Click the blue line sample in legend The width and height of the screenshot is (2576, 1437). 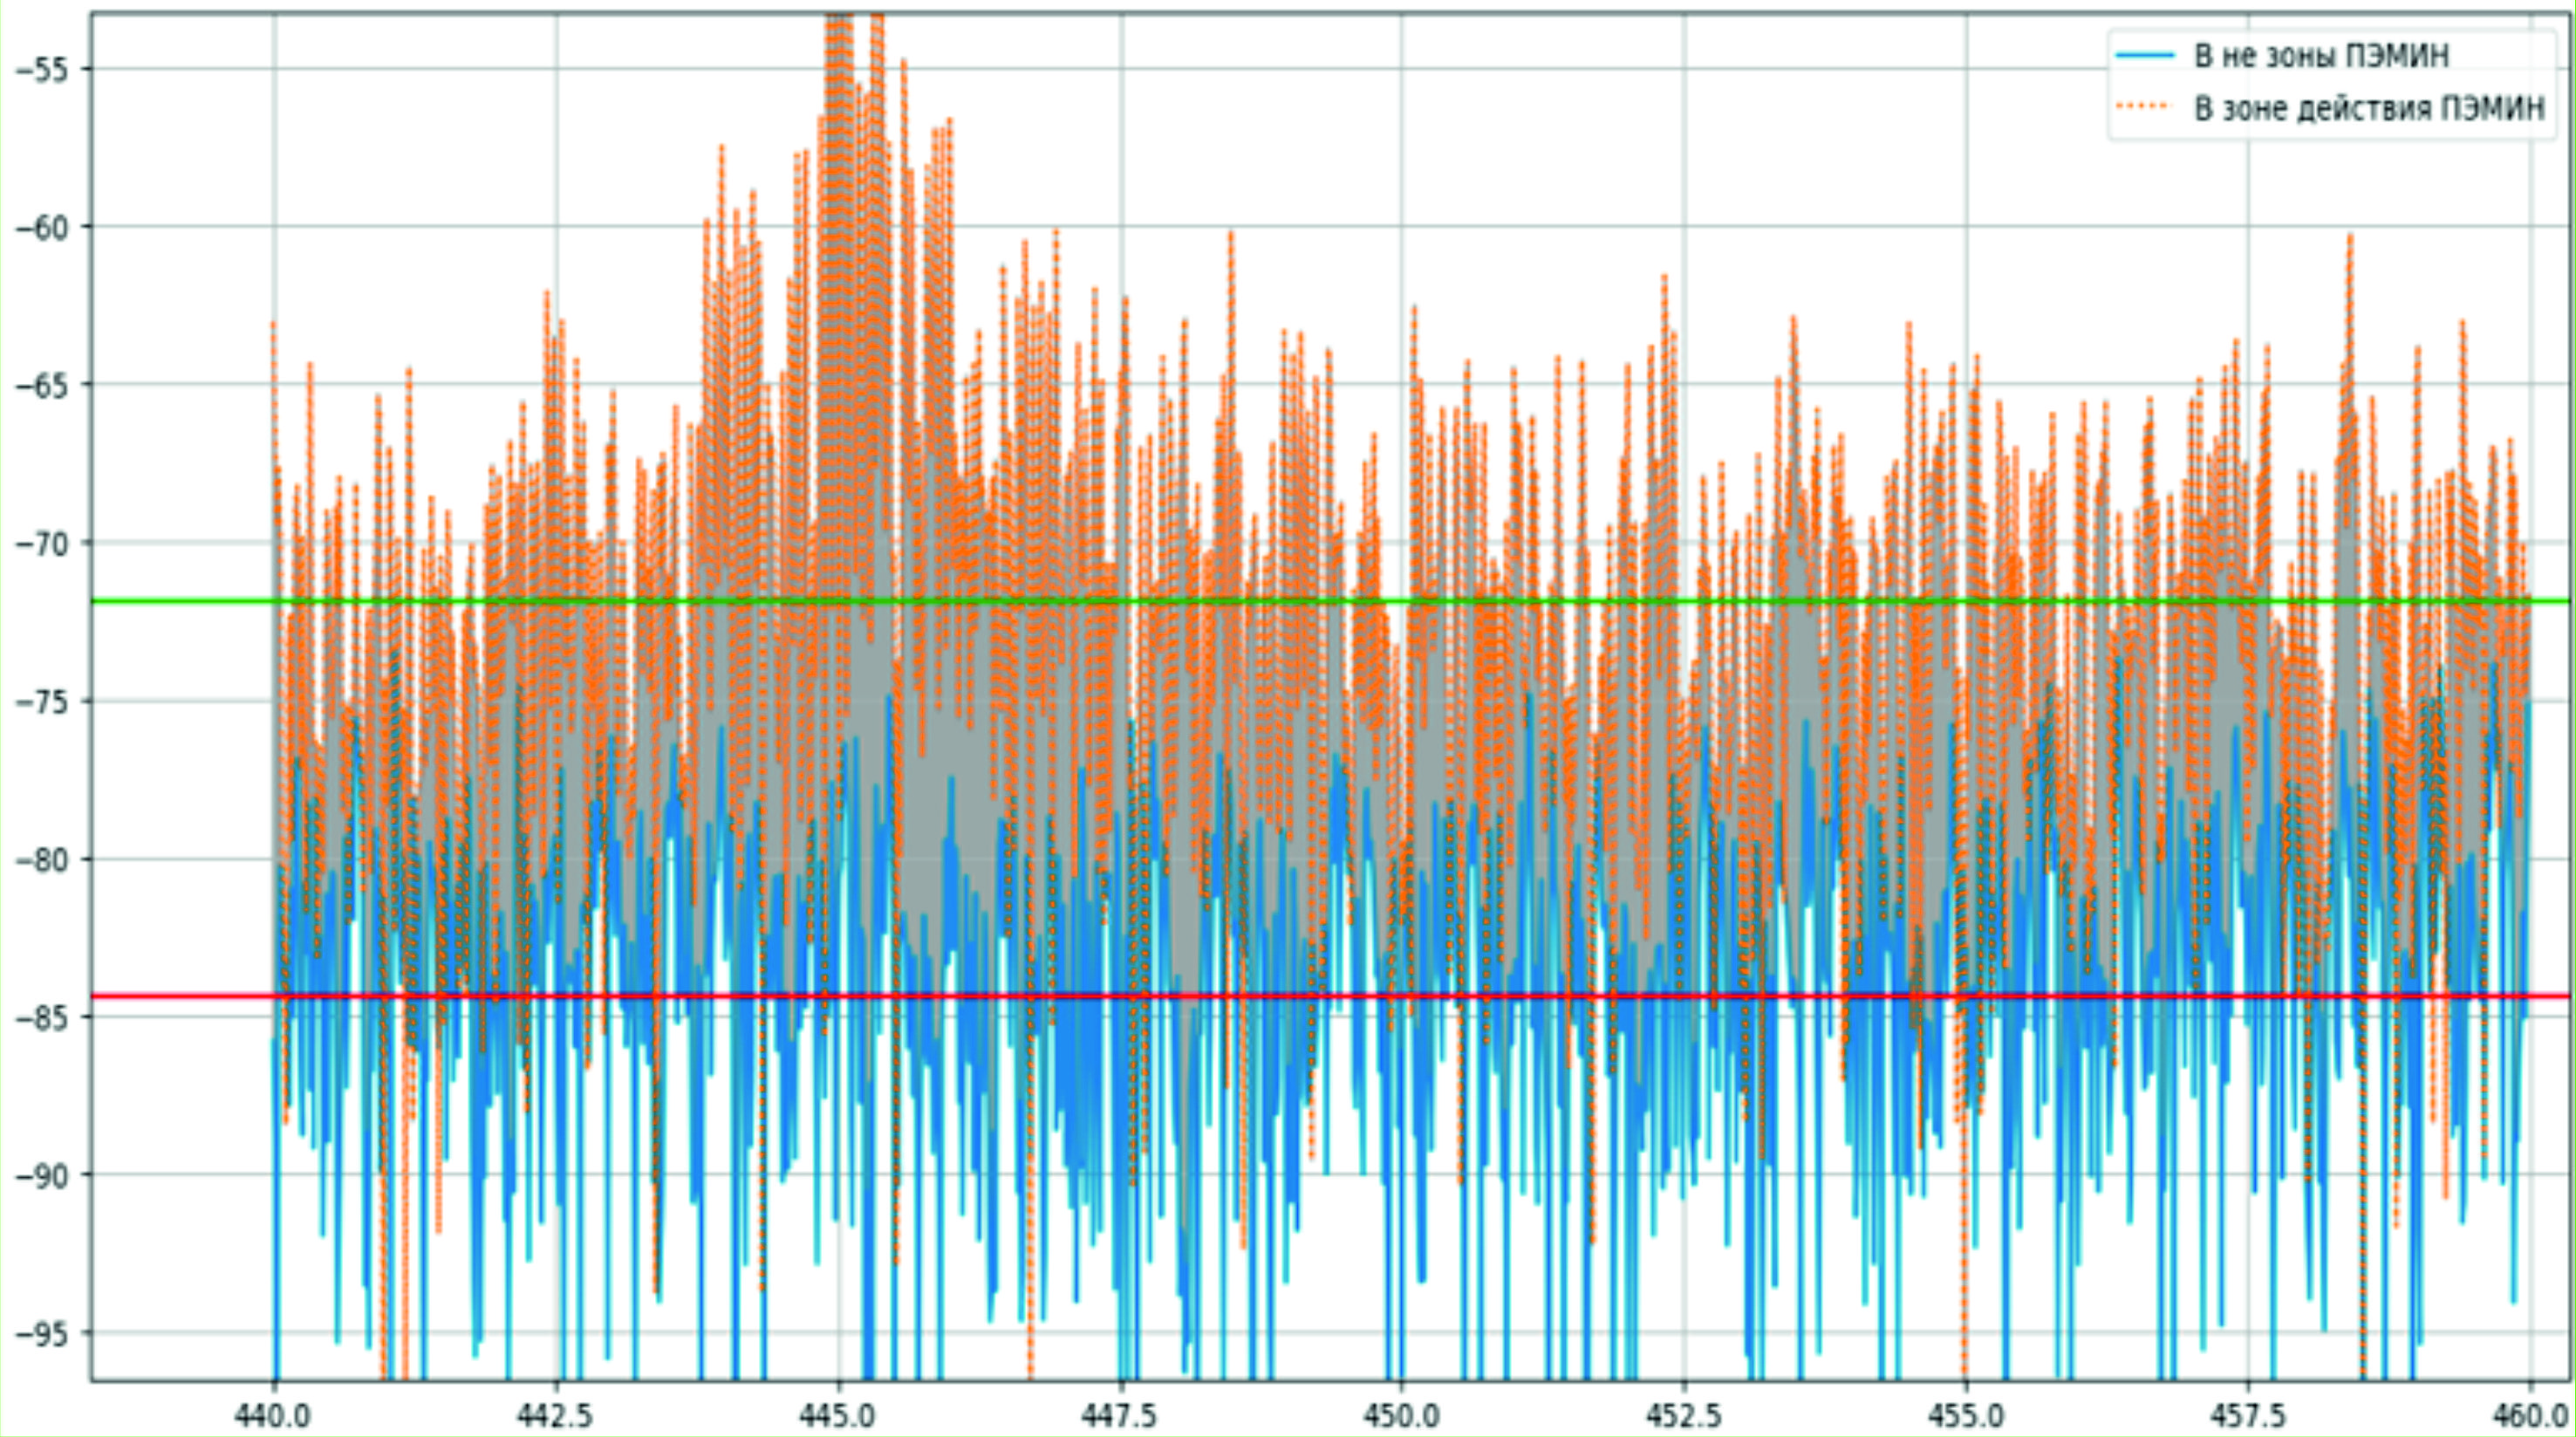point(2145,56)
